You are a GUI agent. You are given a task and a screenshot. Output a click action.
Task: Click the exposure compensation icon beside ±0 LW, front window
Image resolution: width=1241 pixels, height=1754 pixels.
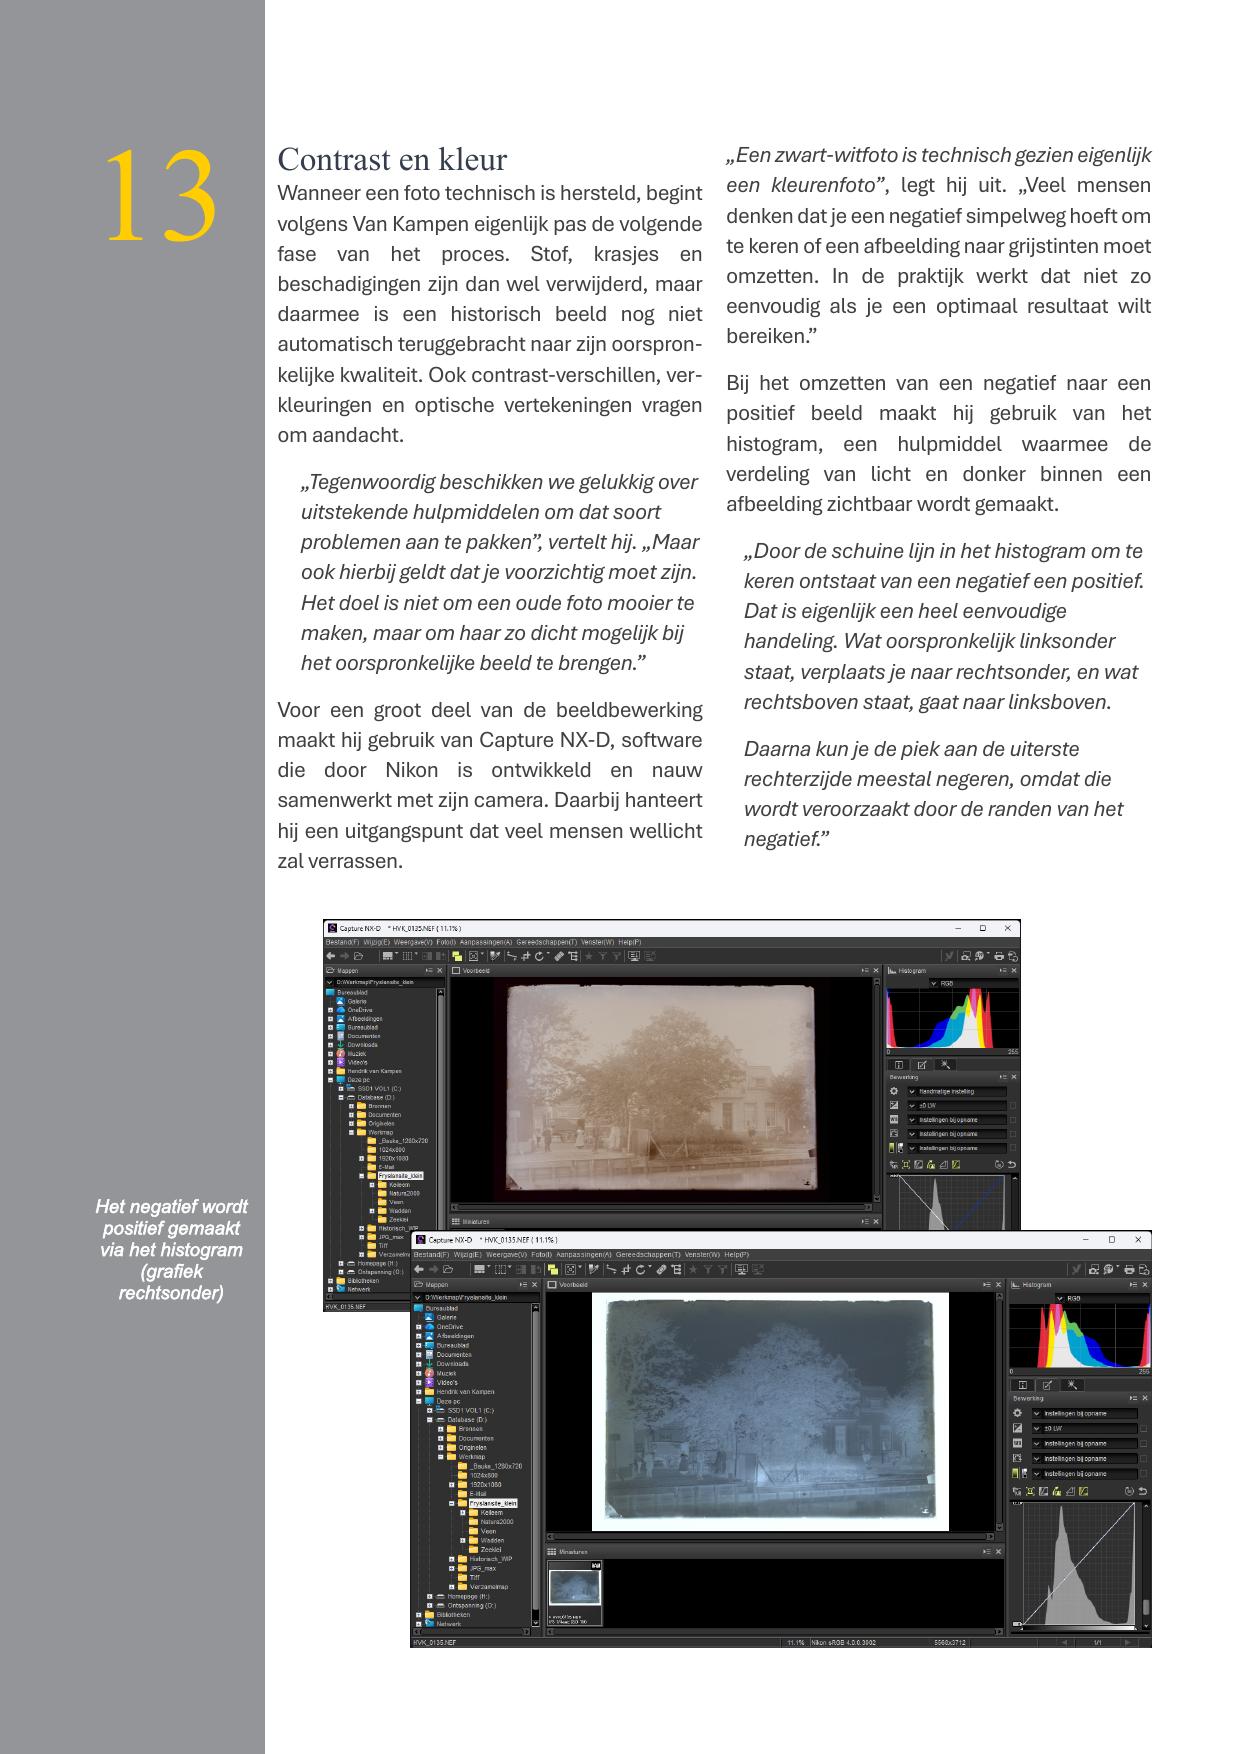pyautogui.click(x=1017, y=1428)
